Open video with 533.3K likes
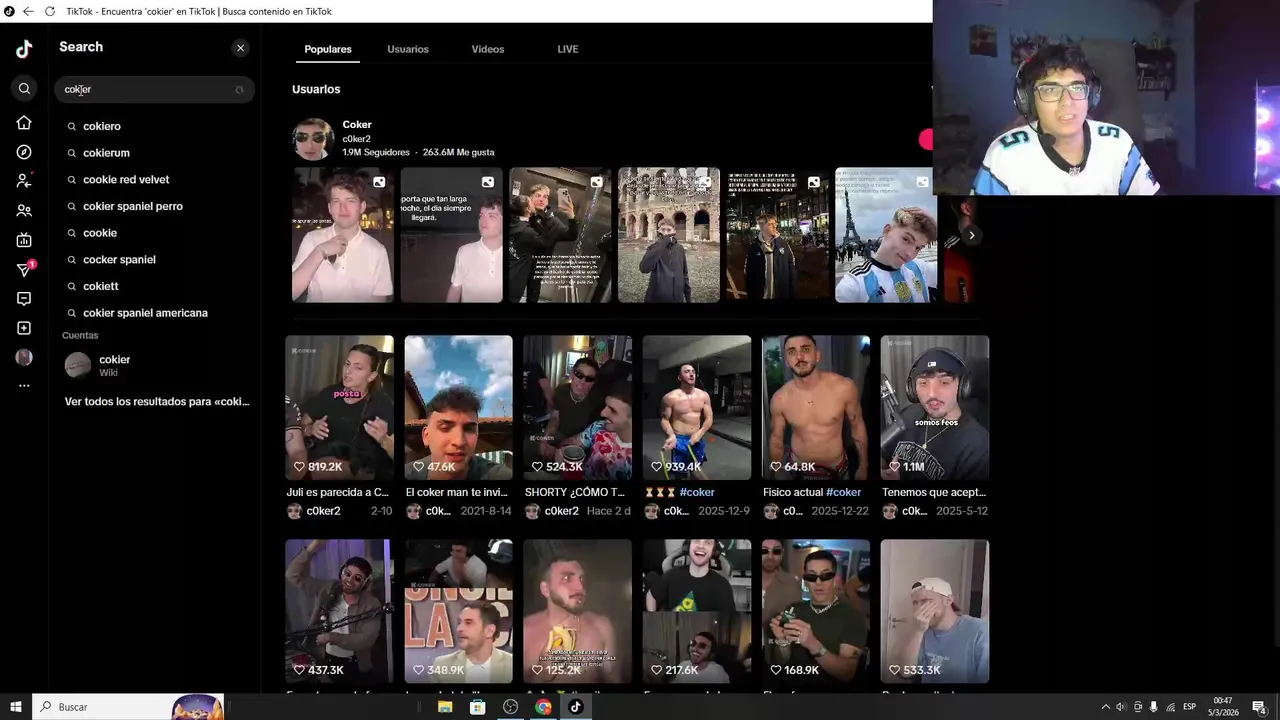The height and width of the screenshot is (720, 1280). [935, 611]
